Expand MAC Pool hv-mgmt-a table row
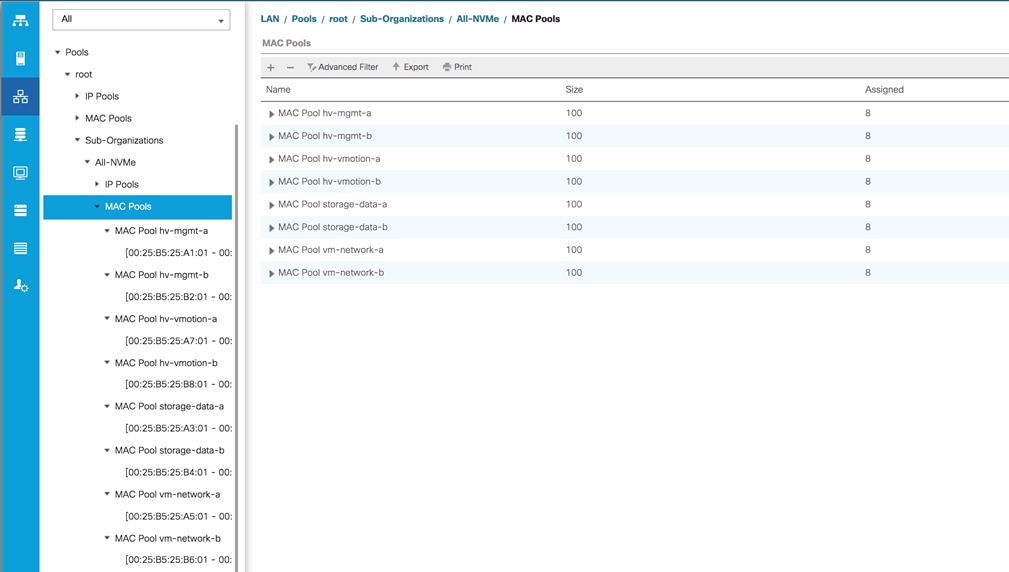Screen dimensions: 1009x572 [272, 114]
